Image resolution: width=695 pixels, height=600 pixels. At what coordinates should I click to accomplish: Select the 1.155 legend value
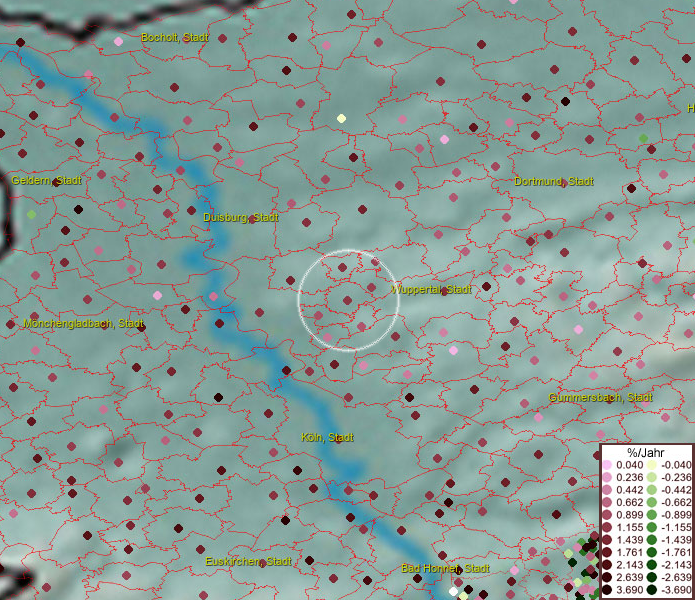tap(629, 527)
